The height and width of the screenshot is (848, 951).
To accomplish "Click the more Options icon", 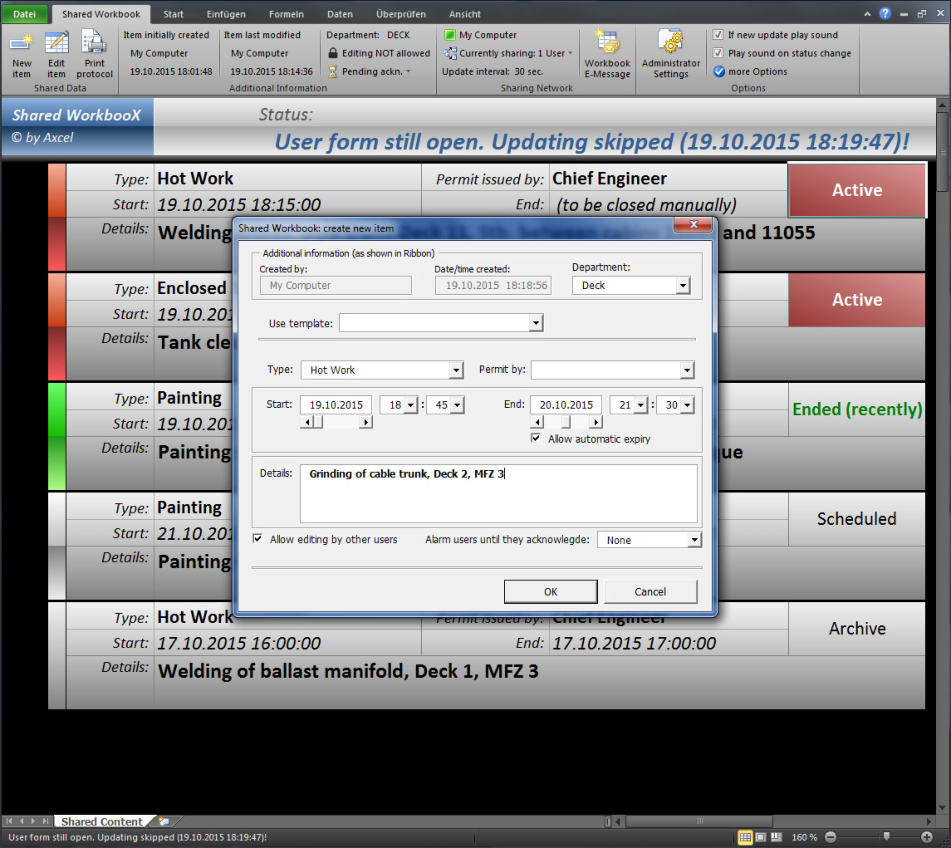I will [719, 72].
